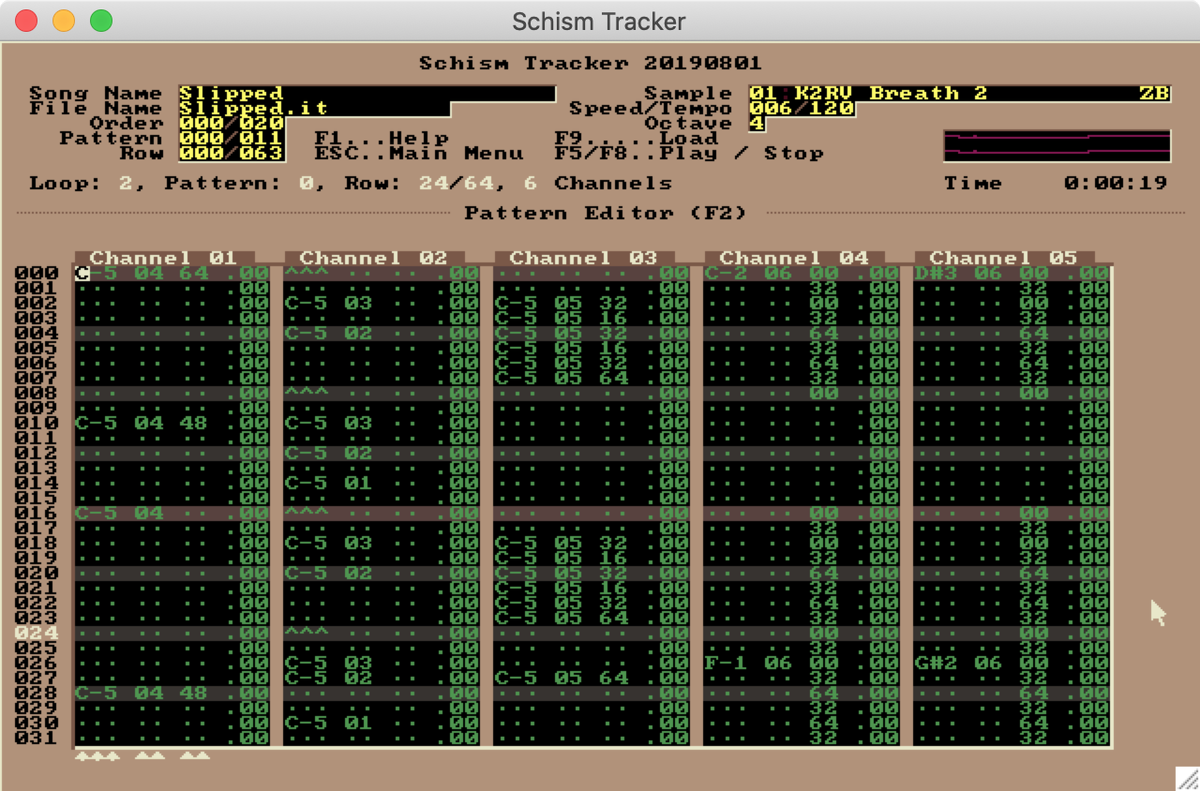Click the Song Name field containing Slipped
Viewport: 1200px width, 791px height.
coord(367,93)
